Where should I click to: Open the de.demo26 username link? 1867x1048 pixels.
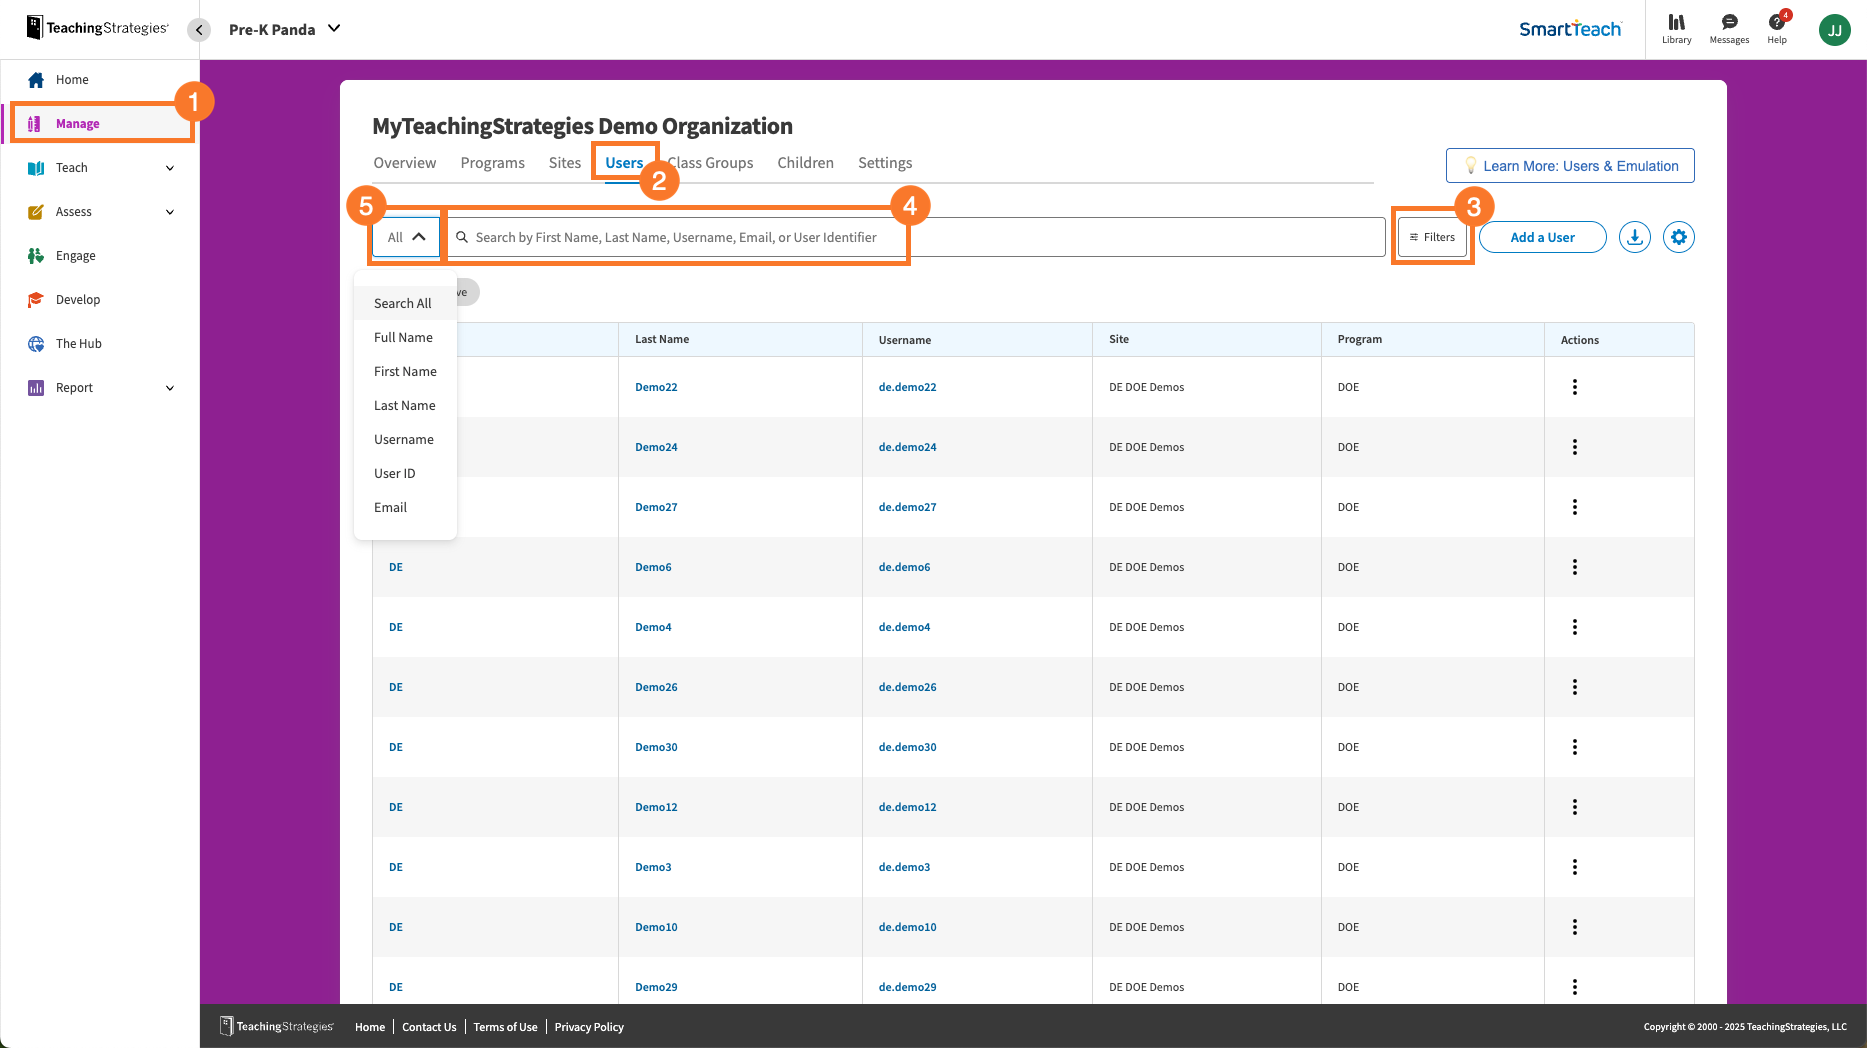[907, 687]
